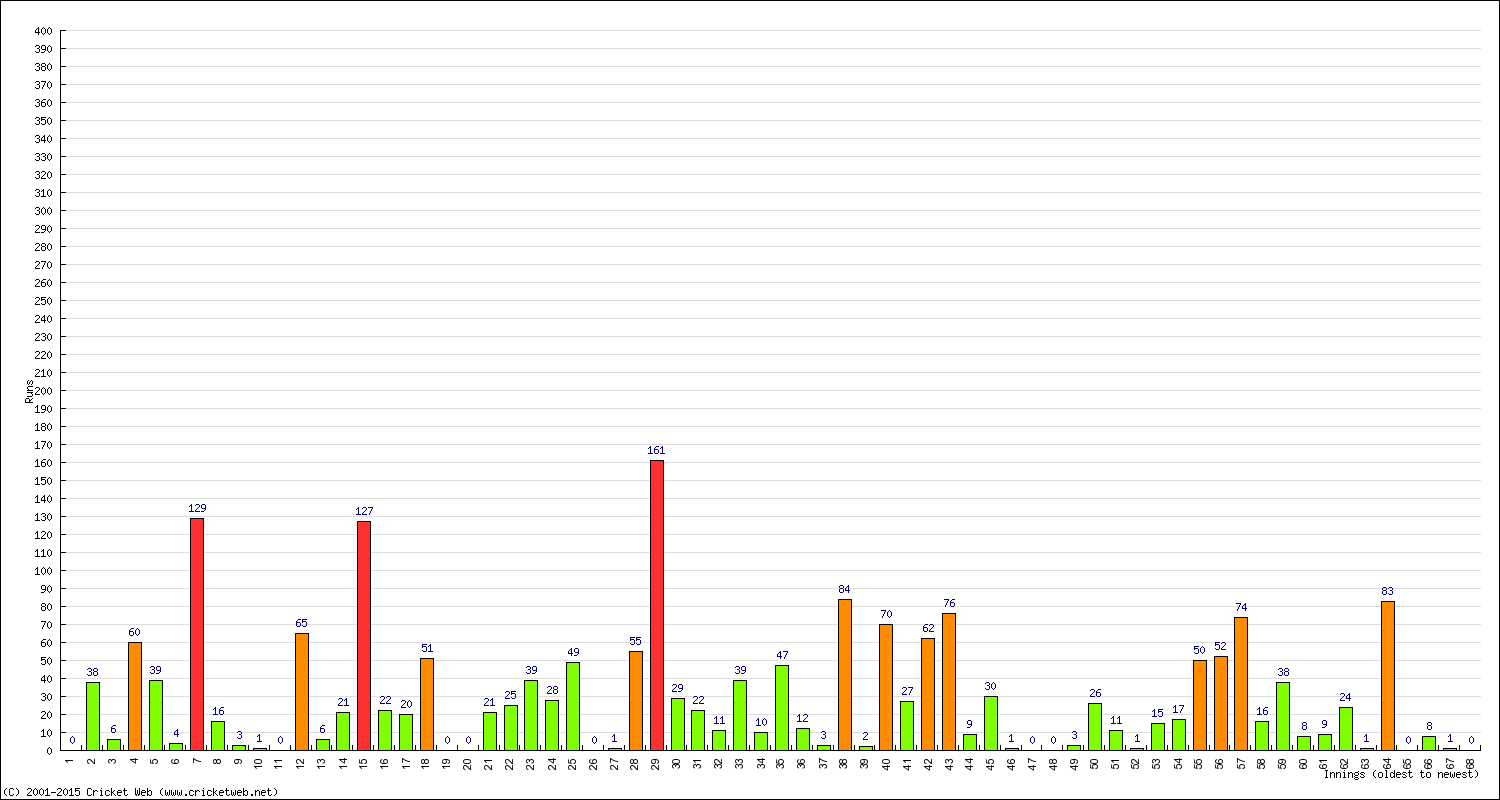Click the x-axis innings label '29'
The width and height of the screenshot is (1500, 800).
coord(656,762)
